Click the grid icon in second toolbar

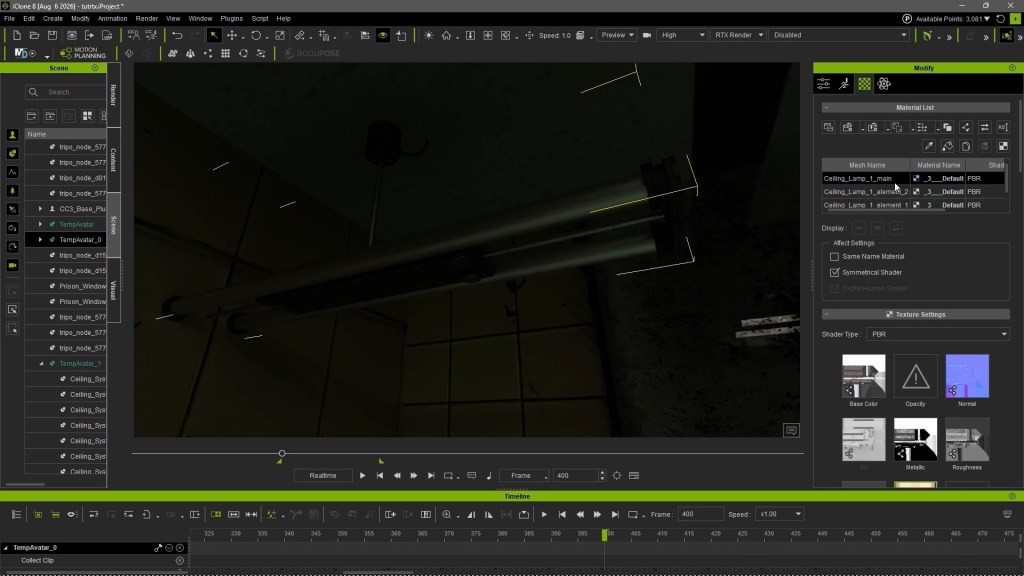click(x=225, y=54)
